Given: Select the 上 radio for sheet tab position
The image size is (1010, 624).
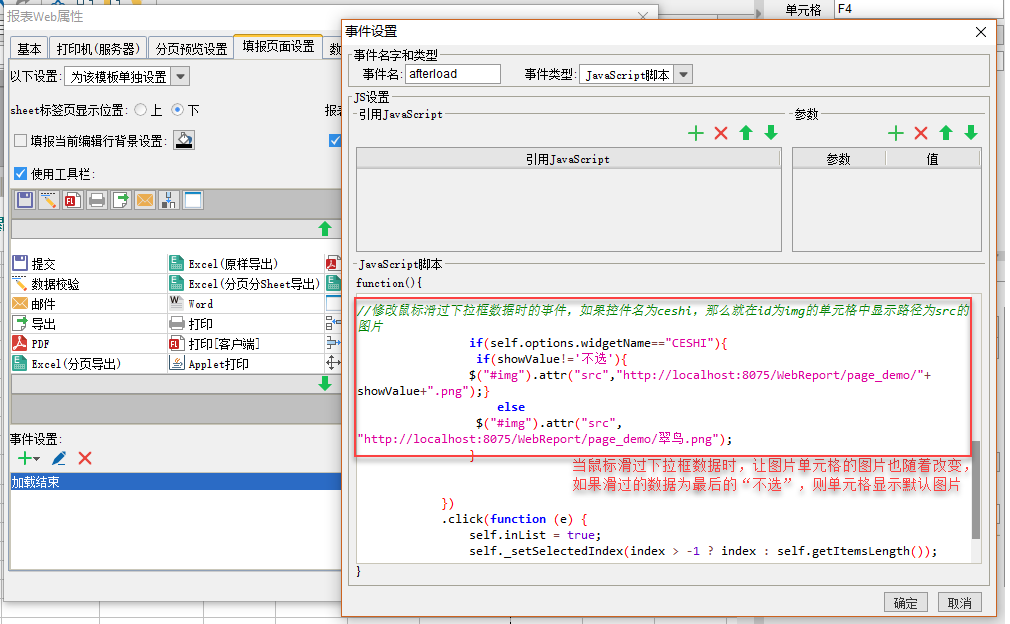Looking at the screenshot, I should coord(141,110).
